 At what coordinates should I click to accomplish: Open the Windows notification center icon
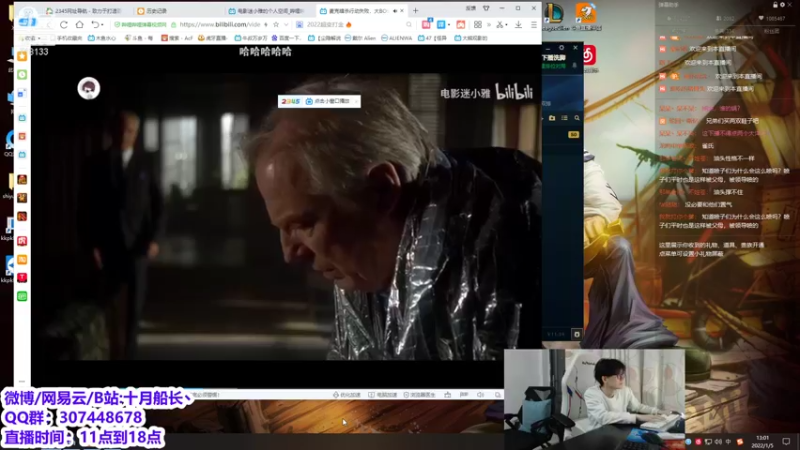(786, 441)
